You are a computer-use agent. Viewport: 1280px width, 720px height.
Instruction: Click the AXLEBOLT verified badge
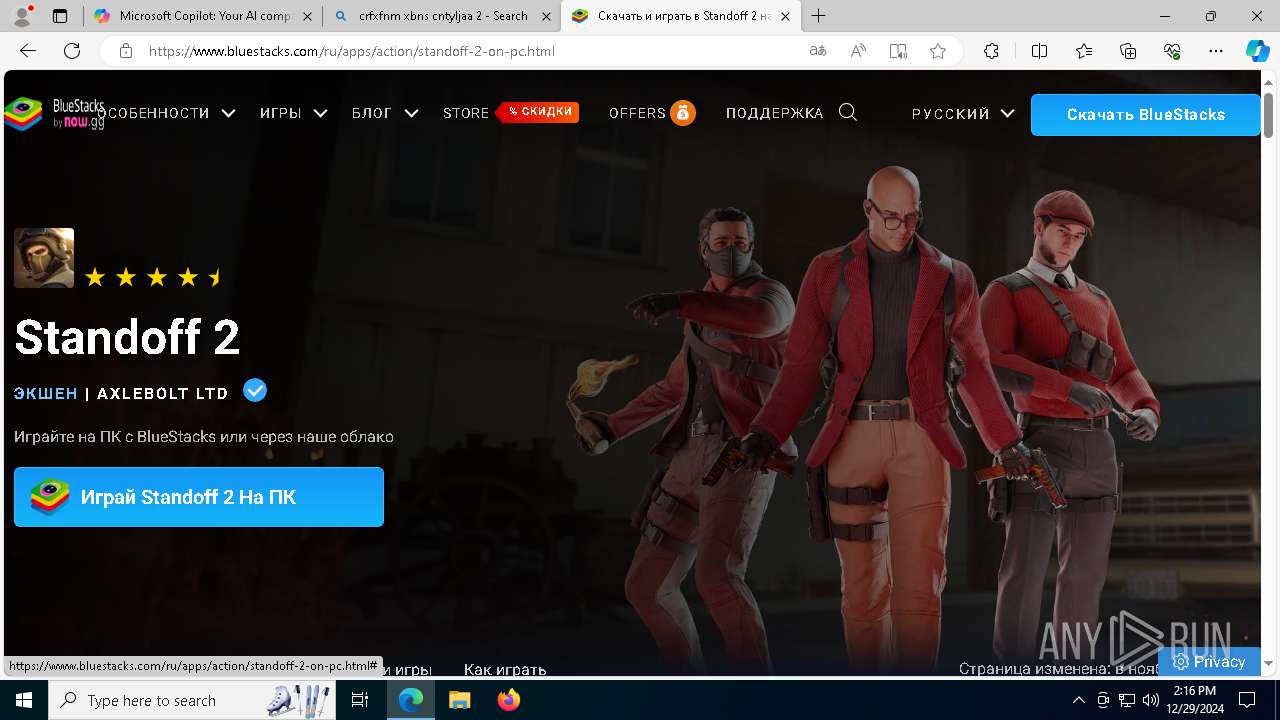[255, 390]
